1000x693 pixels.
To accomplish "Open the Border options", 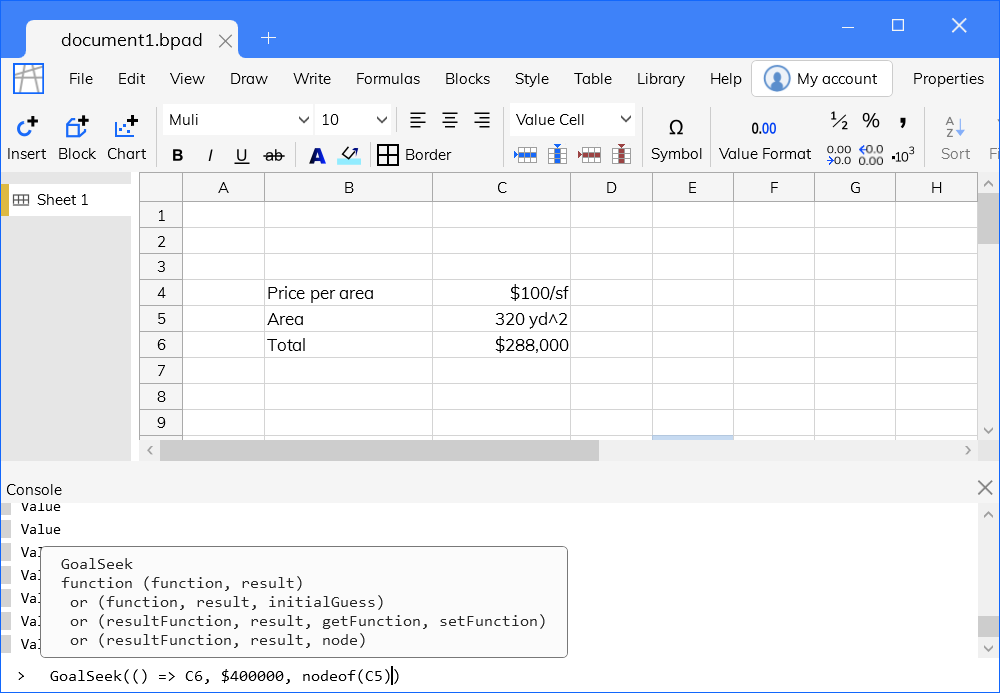I will [415, 155].
